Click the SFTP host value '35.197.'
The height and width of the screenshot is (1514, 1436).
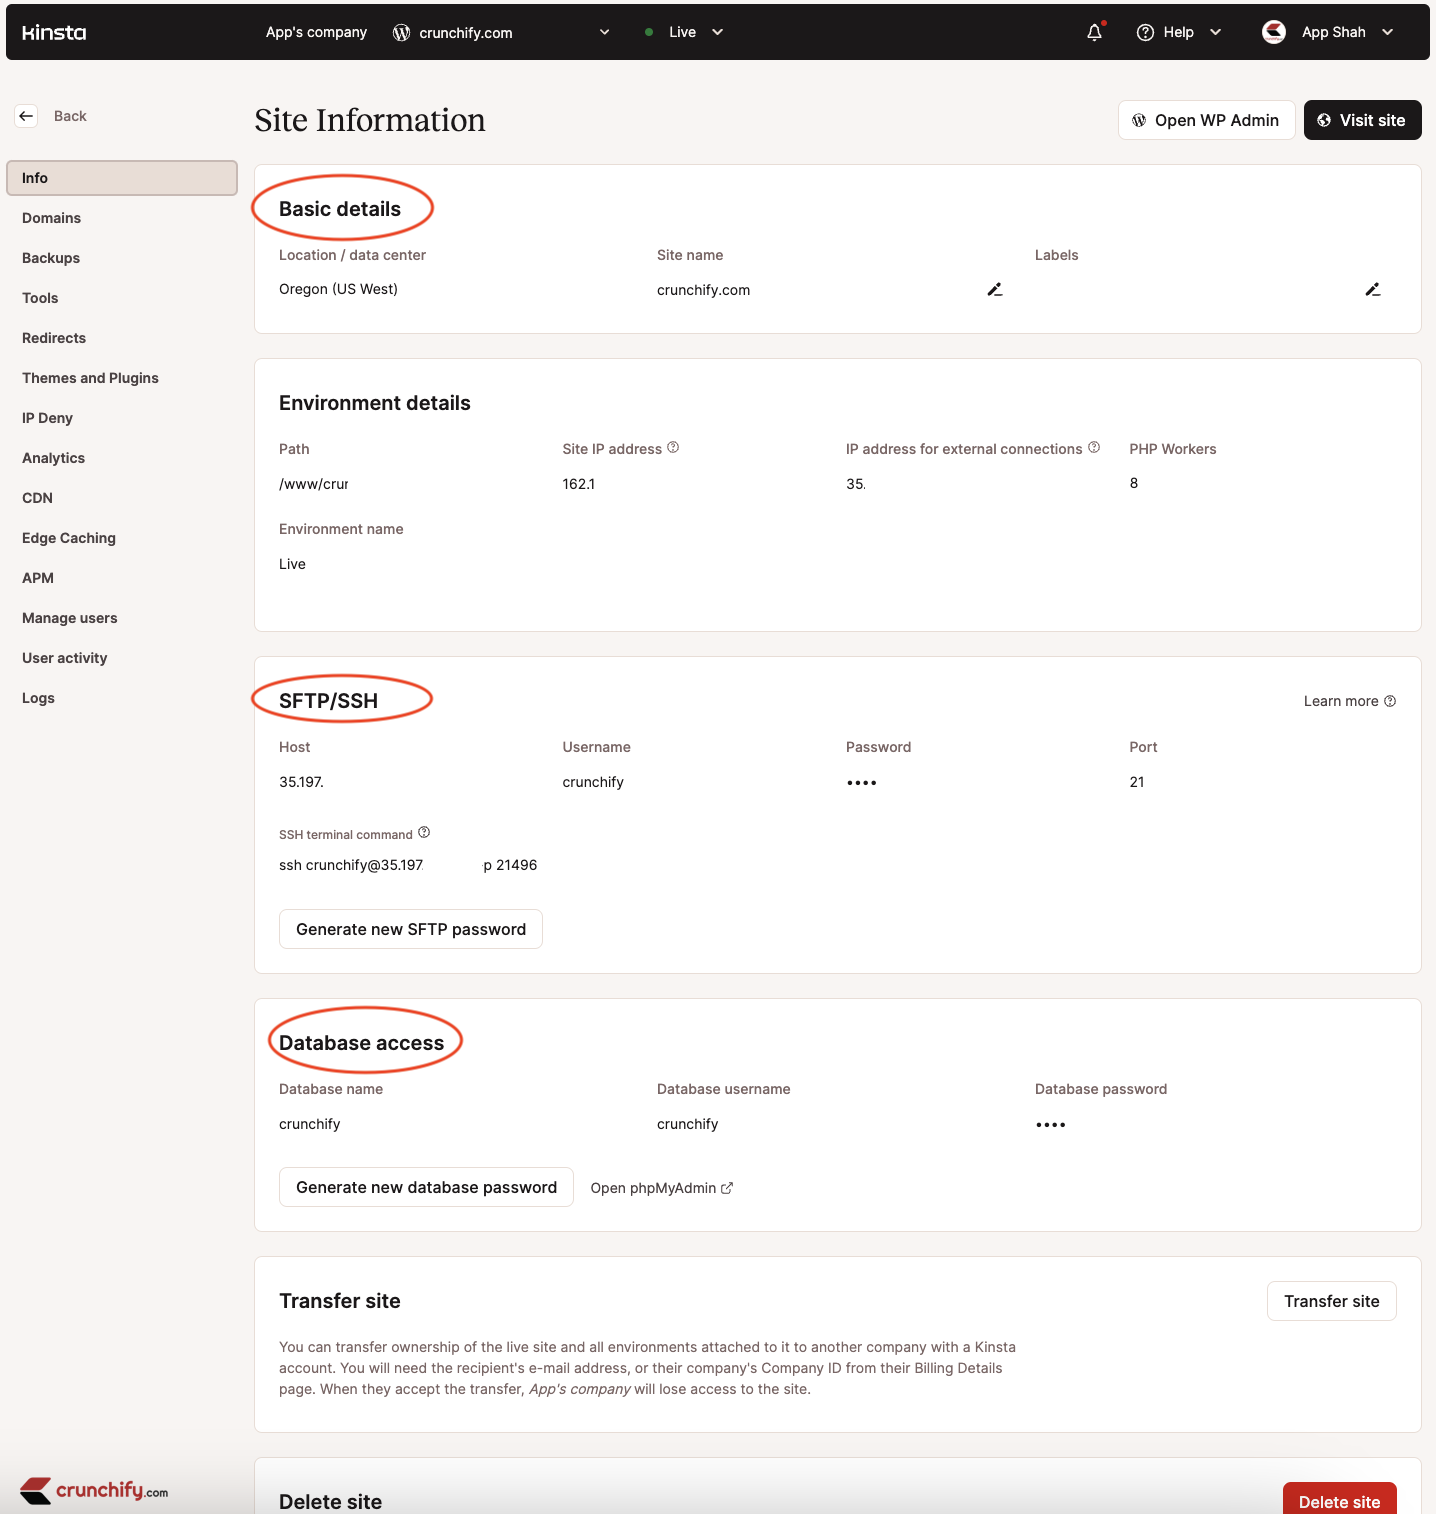pos(301,782)
